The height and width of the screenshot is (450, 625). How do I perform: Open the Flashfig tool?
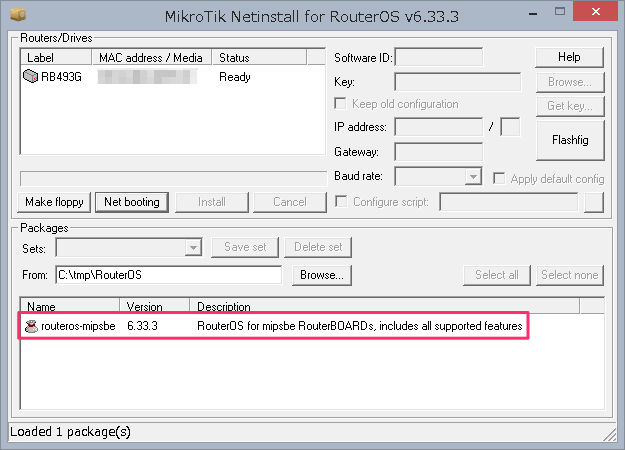point(570,140)
